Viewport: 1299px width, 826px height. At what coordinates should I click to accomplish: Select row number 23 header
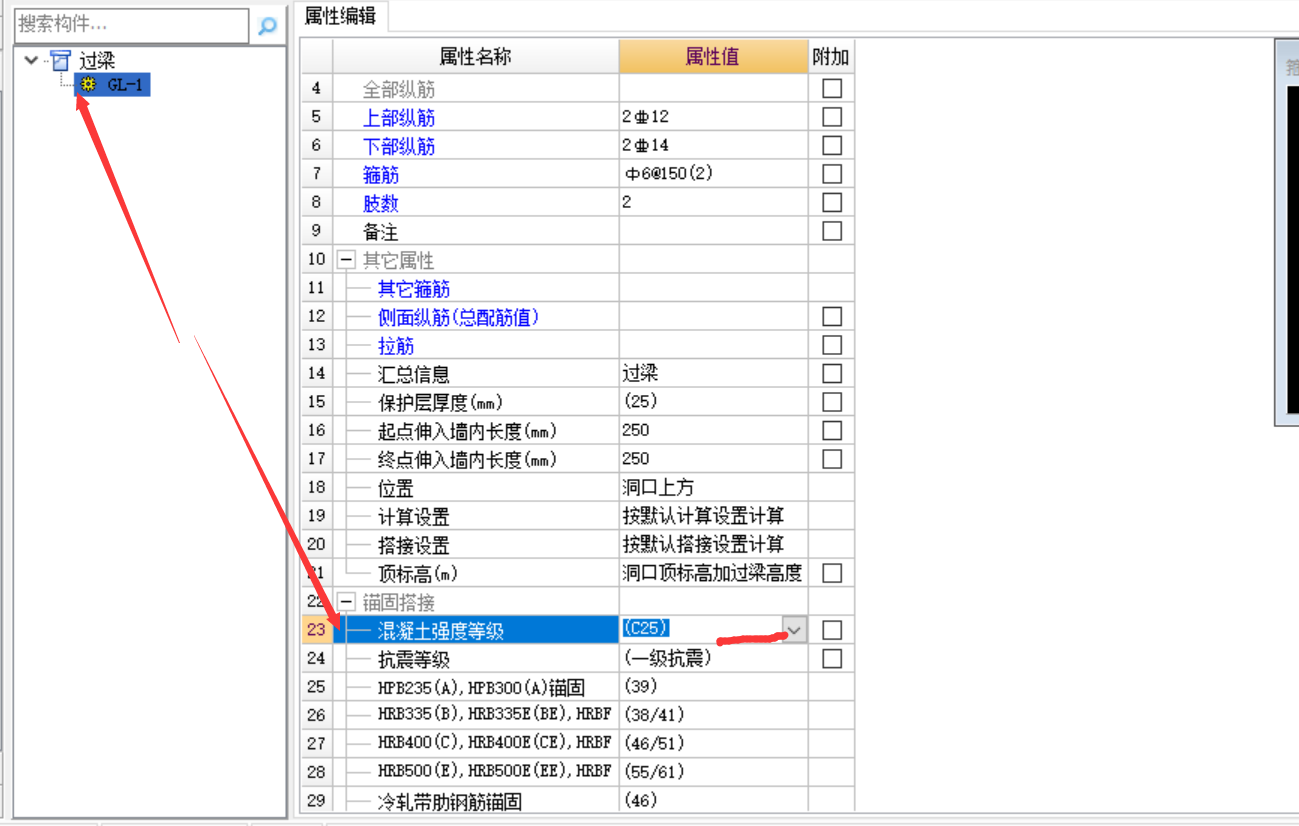317,630
